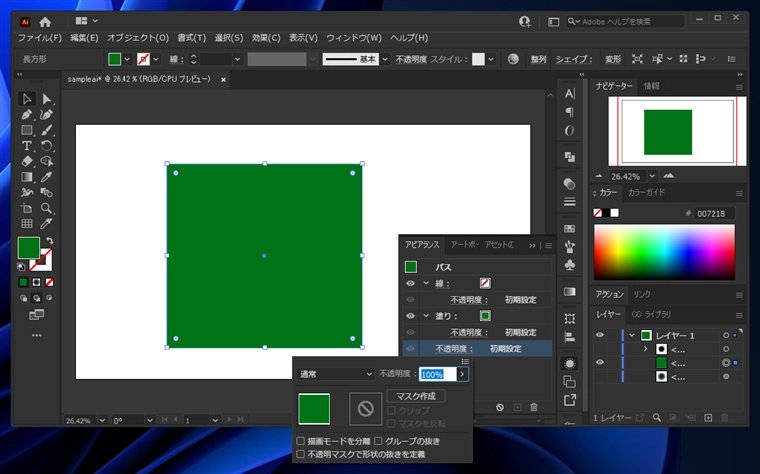Open the ウィンドウ(W) menu

click(x=354, y=38)
